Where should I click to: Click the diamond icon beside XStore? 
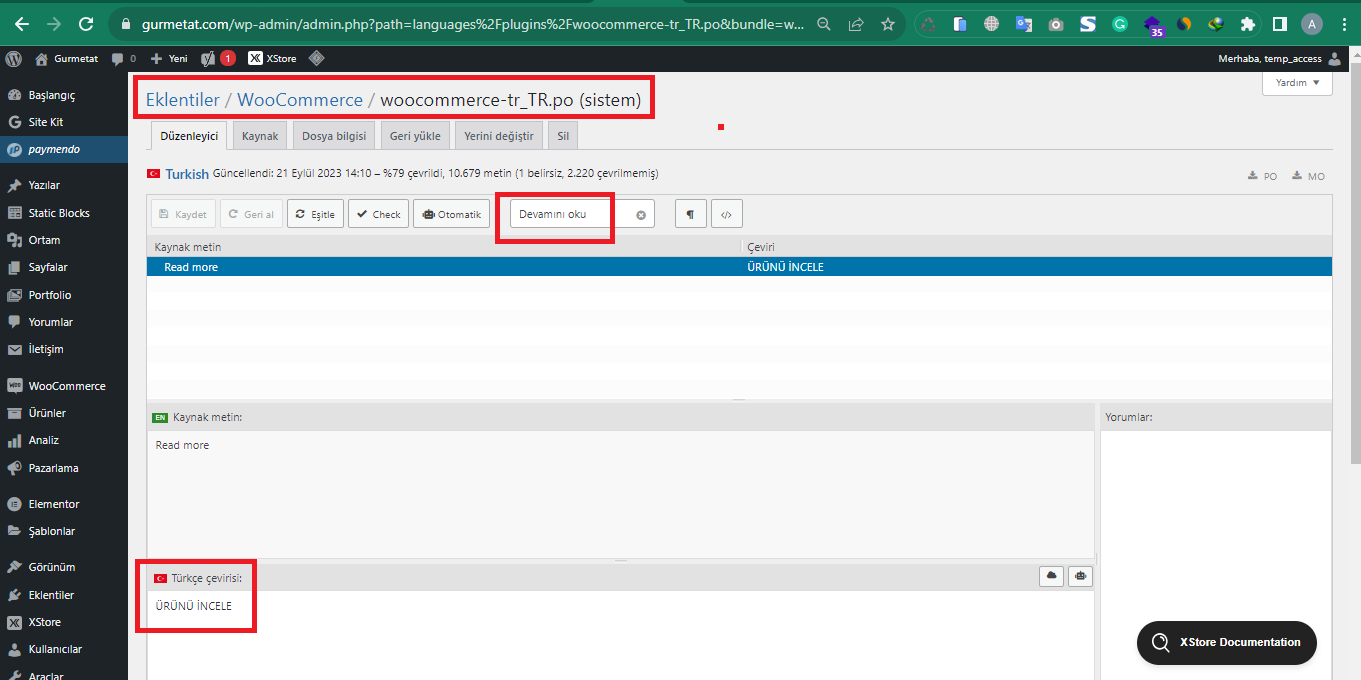(x=316, y=59)
